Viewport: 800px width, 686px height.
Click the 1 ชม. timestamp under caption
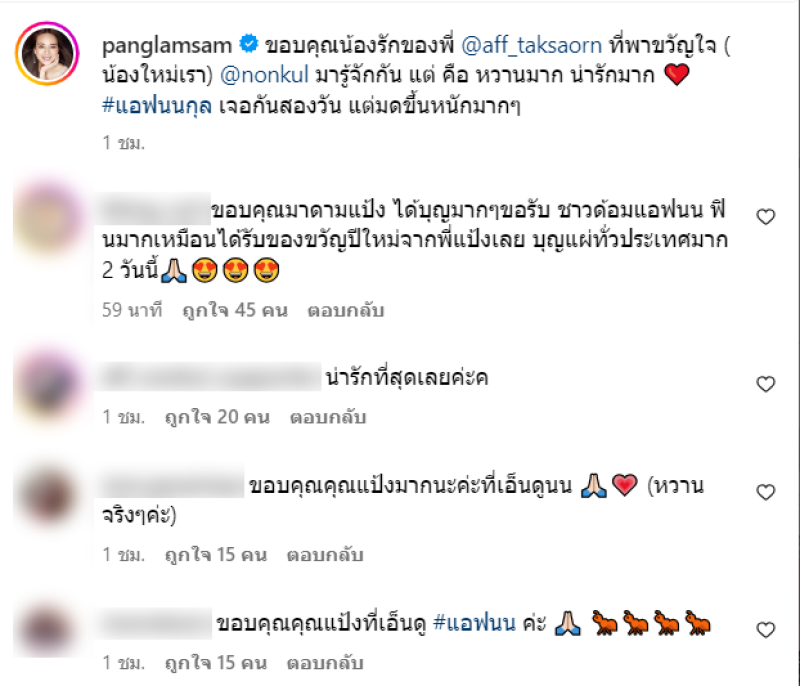[123, 143]
